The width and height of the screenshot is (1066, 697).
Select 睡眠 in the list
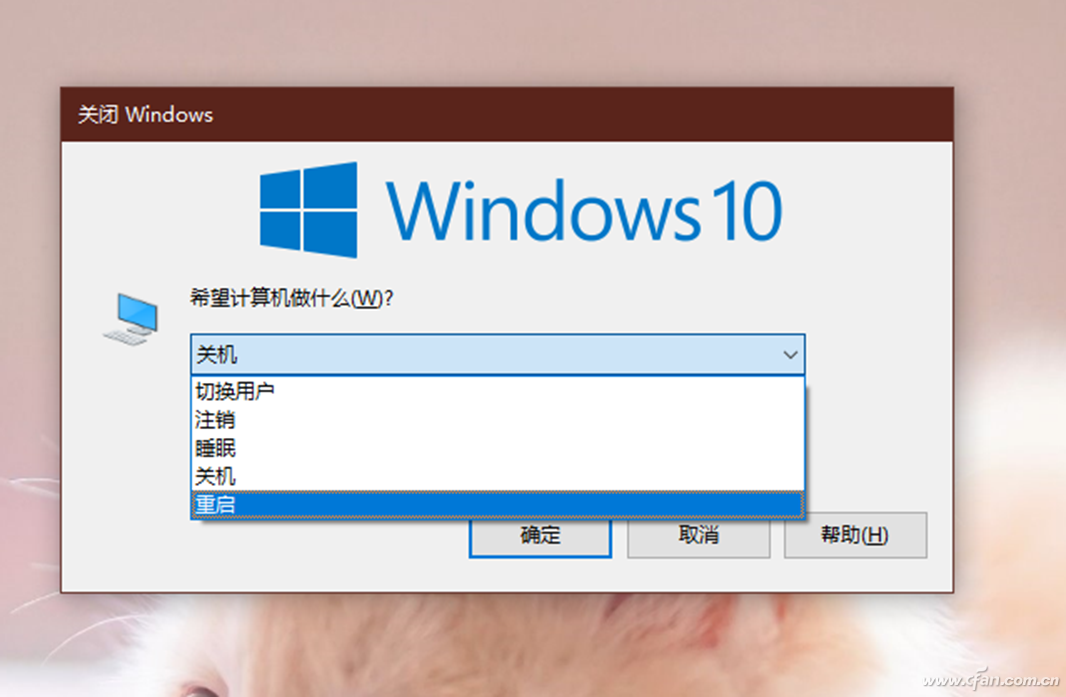click(x=498, y=448)
